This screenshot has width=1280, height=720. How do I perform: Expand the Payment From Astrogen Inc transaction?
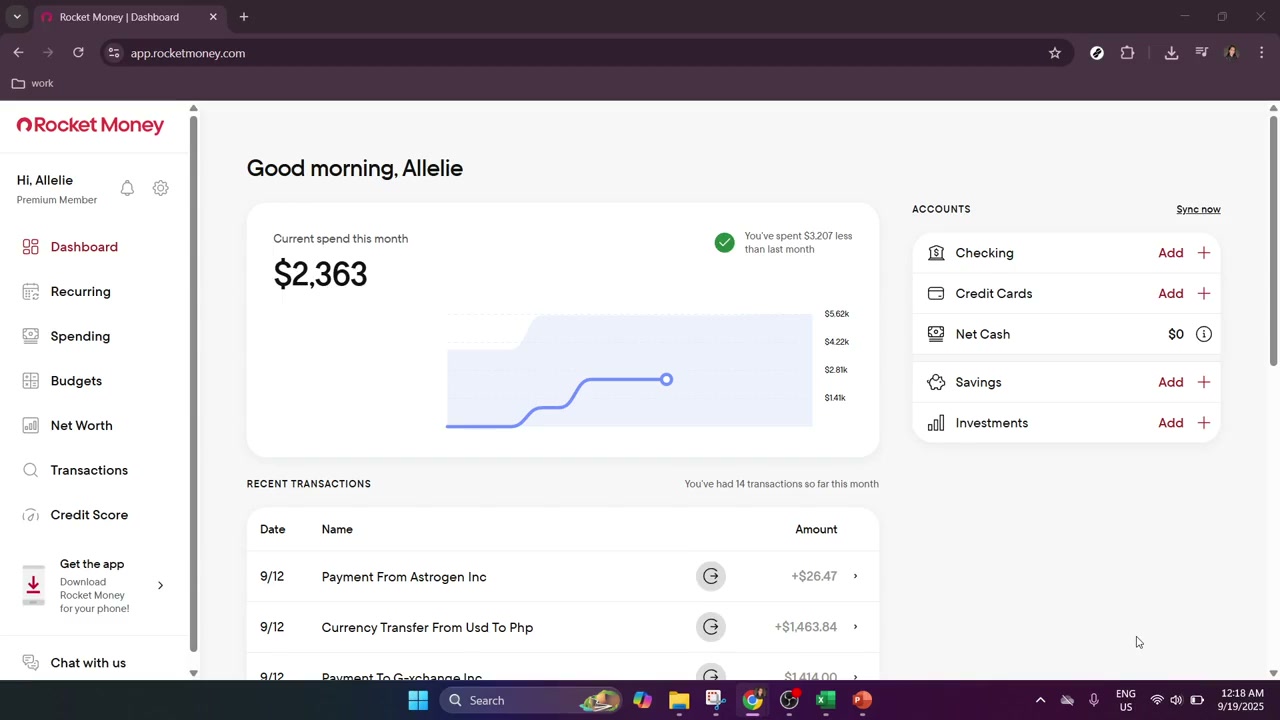click(x=855, y=576)
